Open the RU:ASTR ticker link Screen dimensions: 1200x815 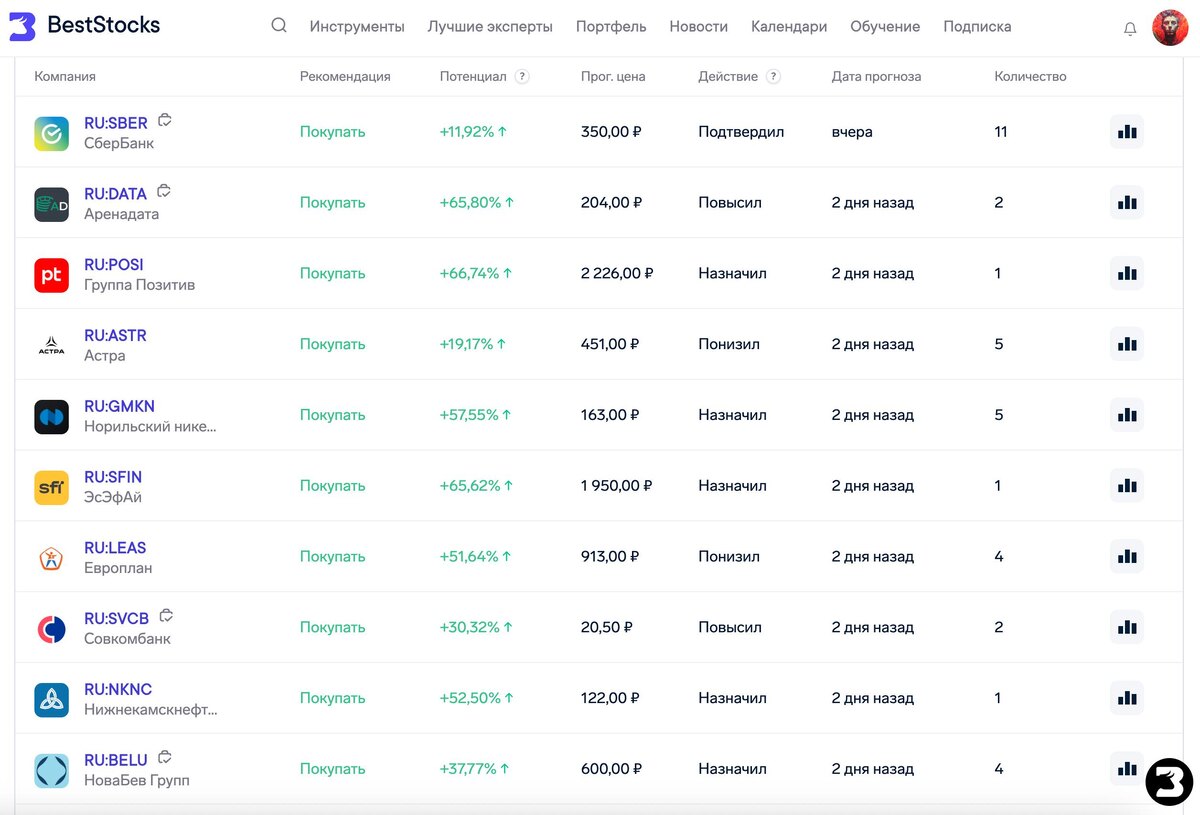(x=115, y=336)
